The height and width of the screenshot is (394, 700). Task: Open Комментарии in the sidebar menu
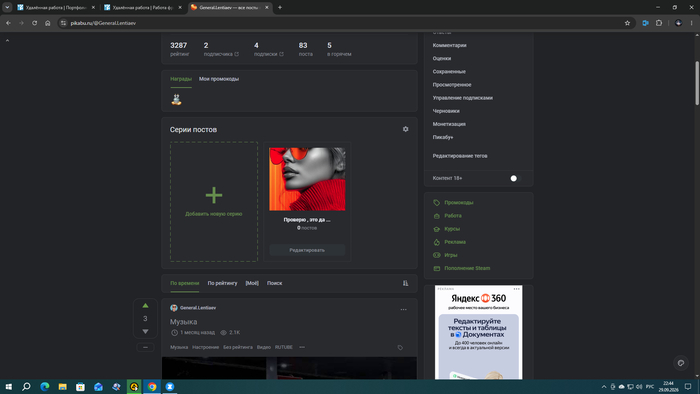450,46
